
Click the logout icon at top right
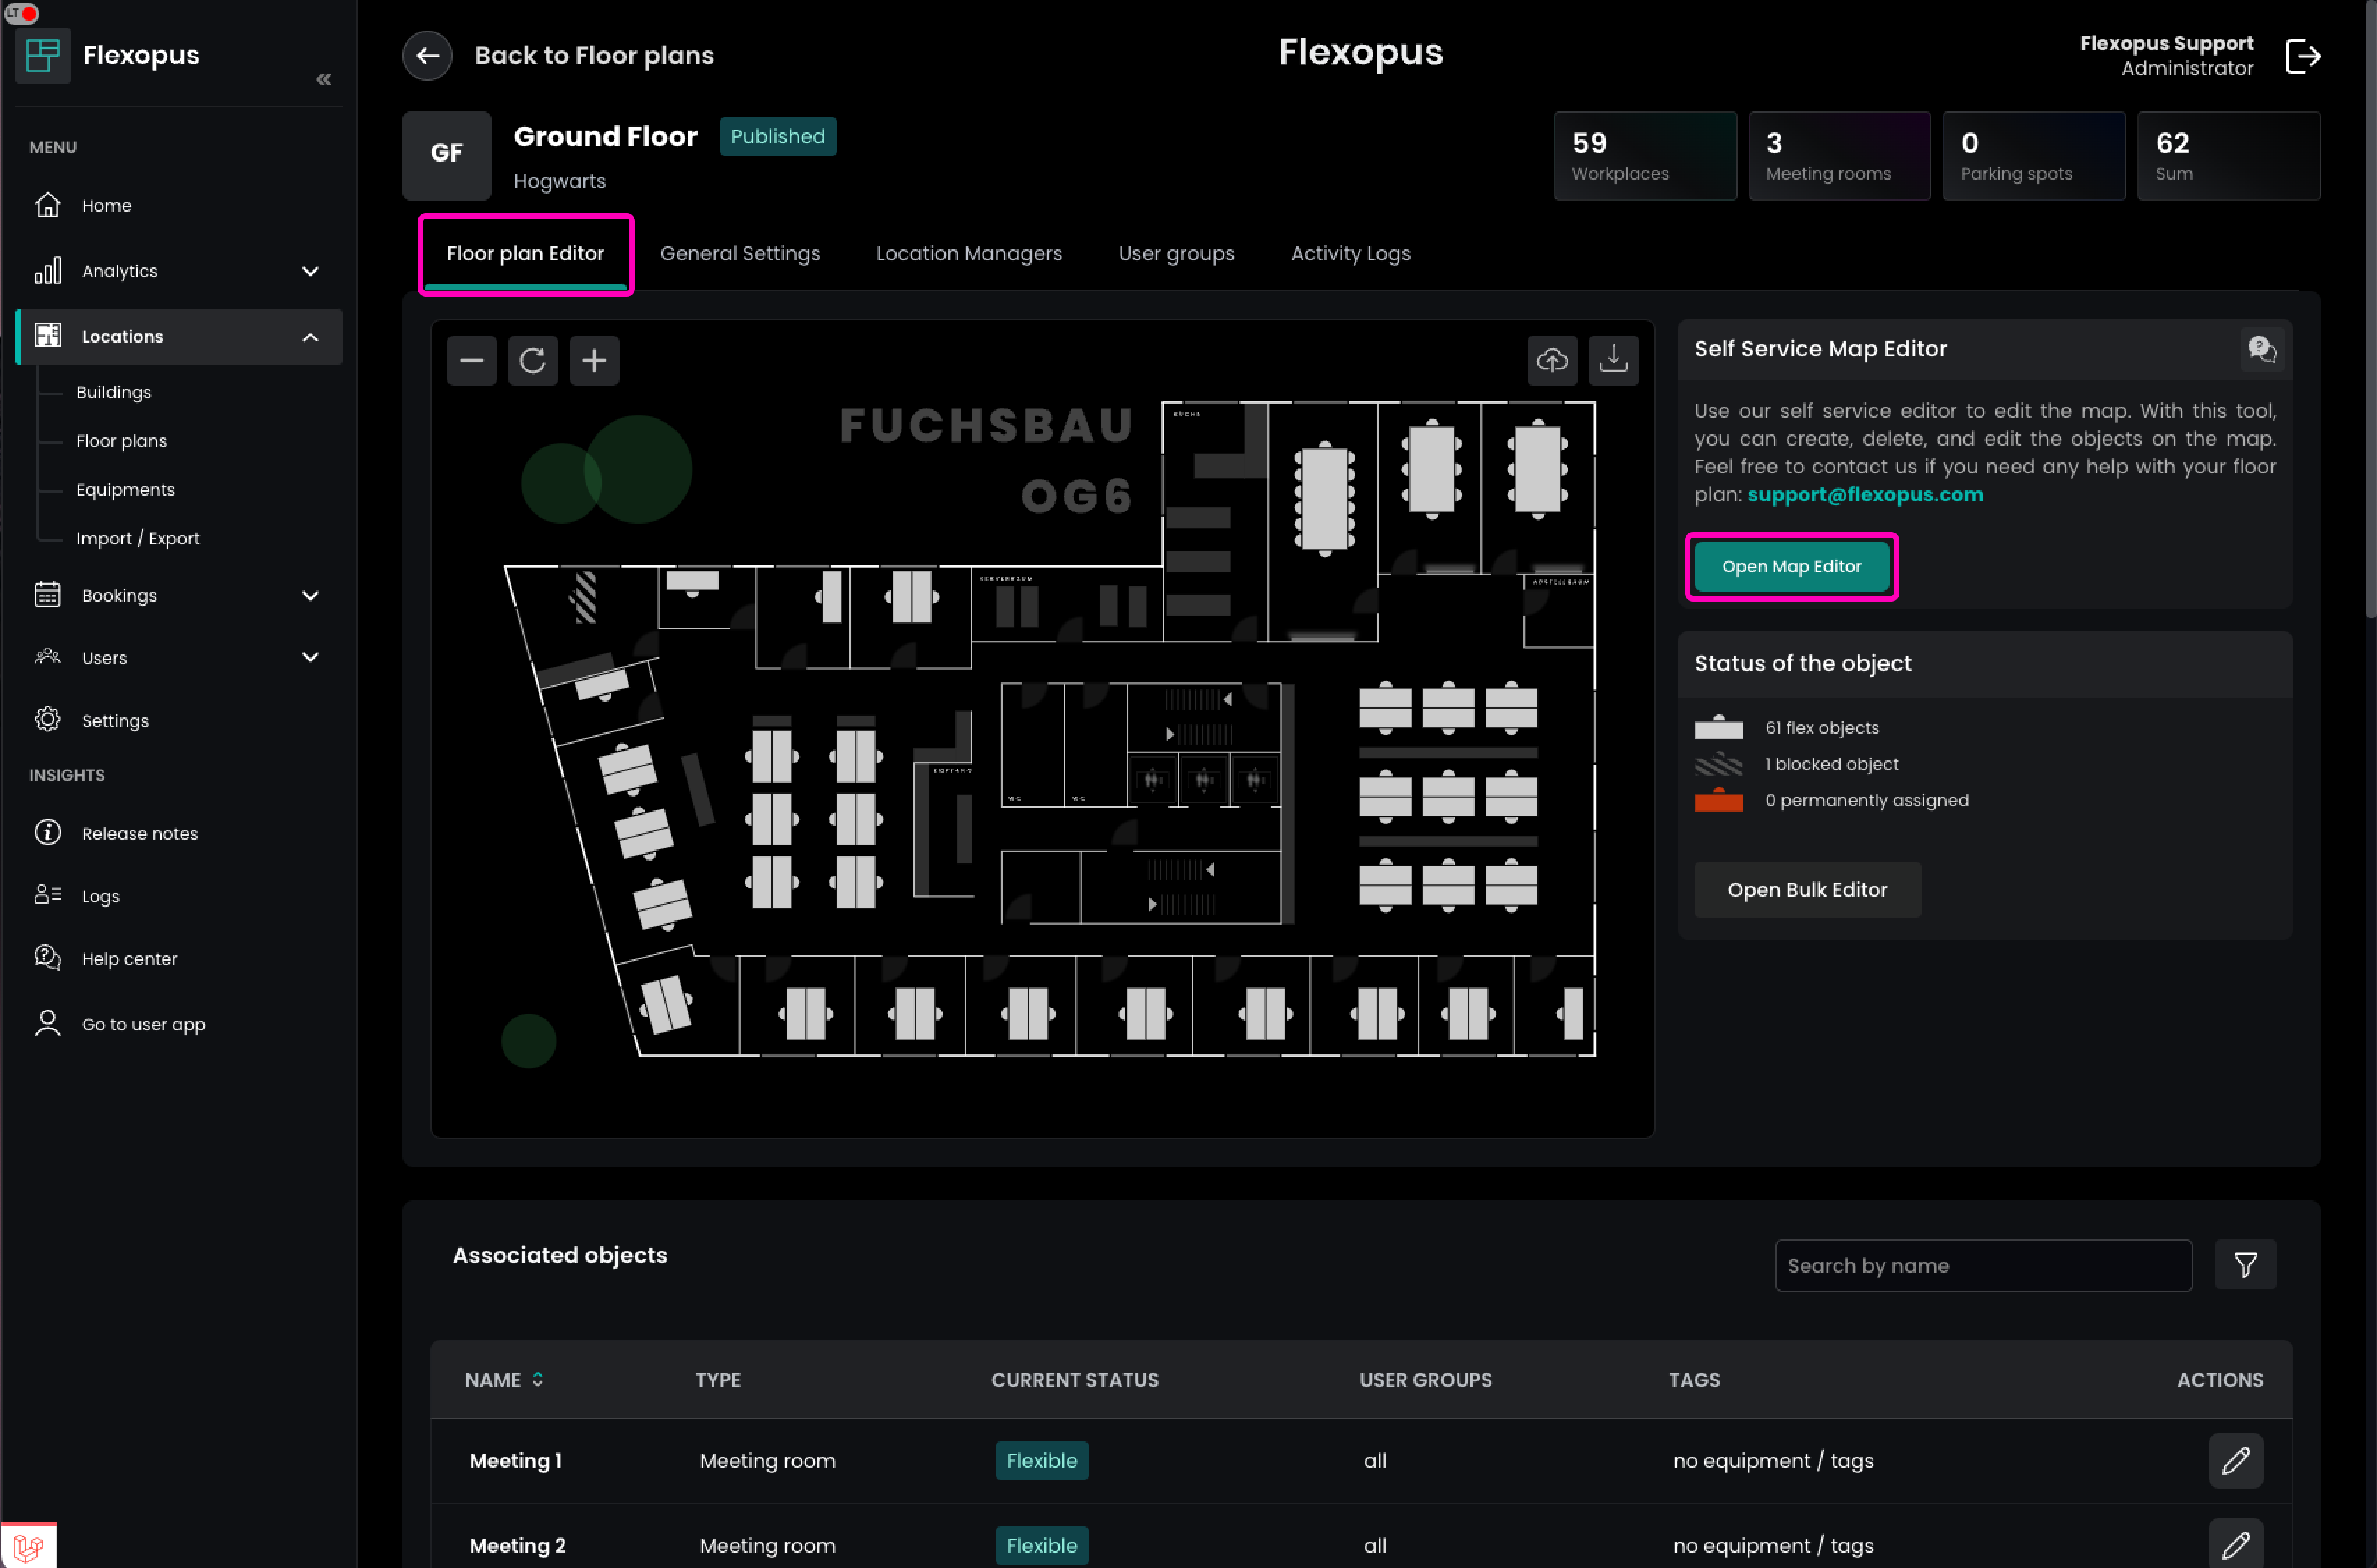2303,56
